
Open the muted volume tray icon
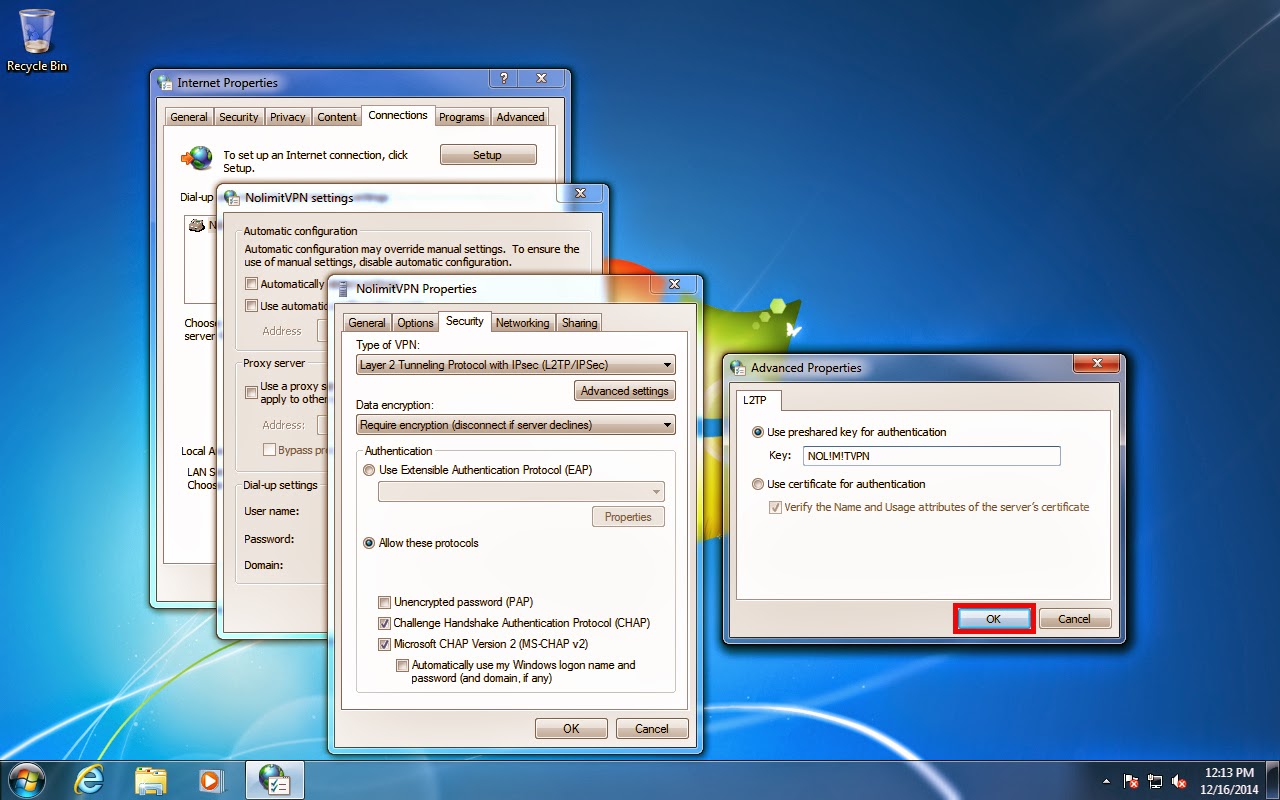1179,781
